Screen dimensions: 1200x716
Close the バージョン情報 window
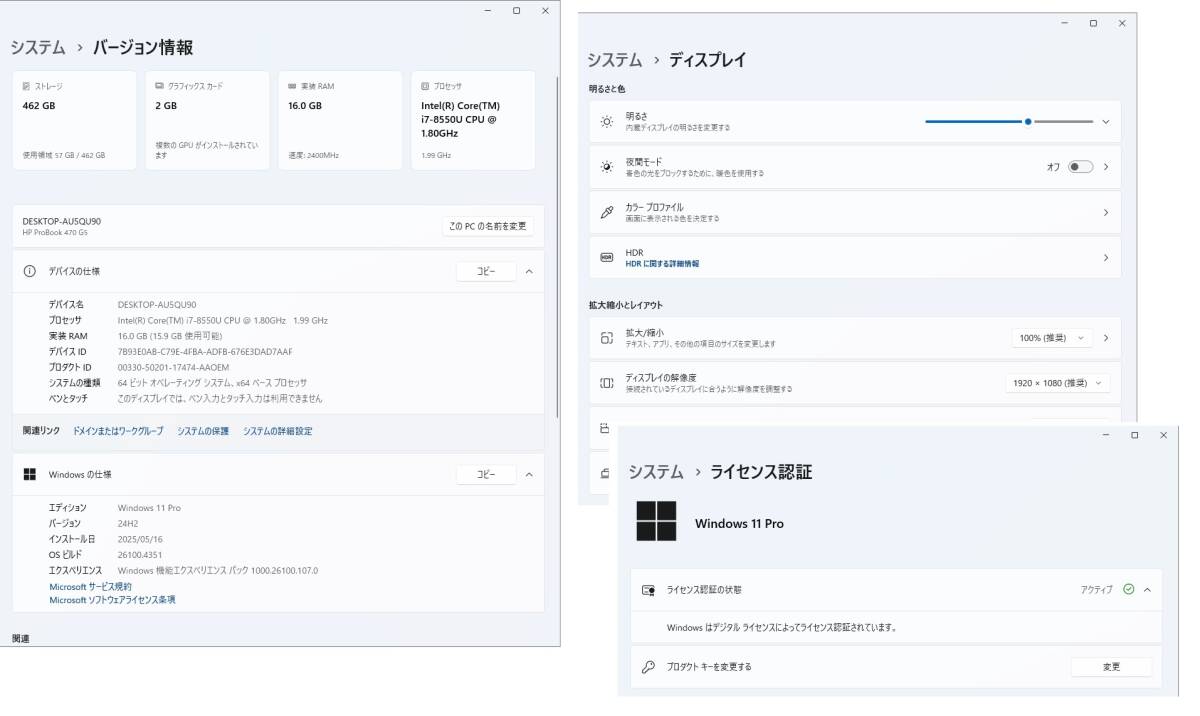pyautogui.click(x=545, y=10)
